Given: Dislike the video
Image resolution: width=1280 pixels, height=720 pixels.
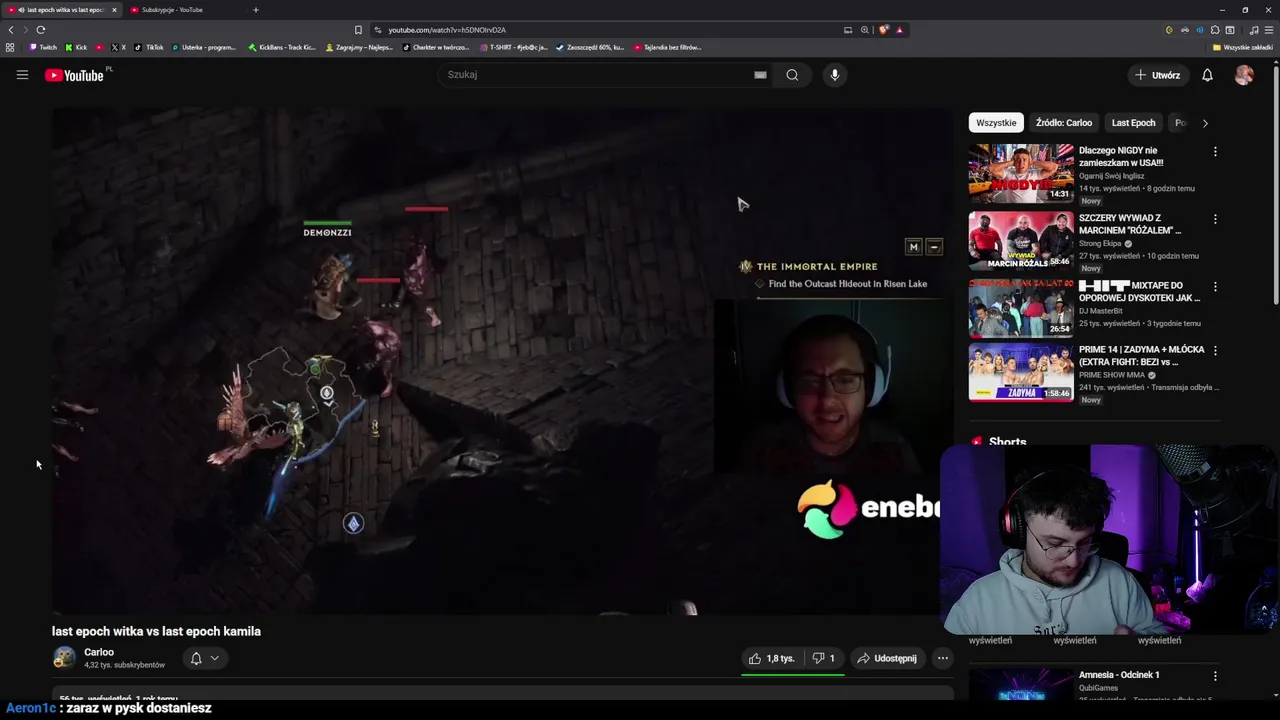Looking at the screenshot, I should [x=823, y=658].
